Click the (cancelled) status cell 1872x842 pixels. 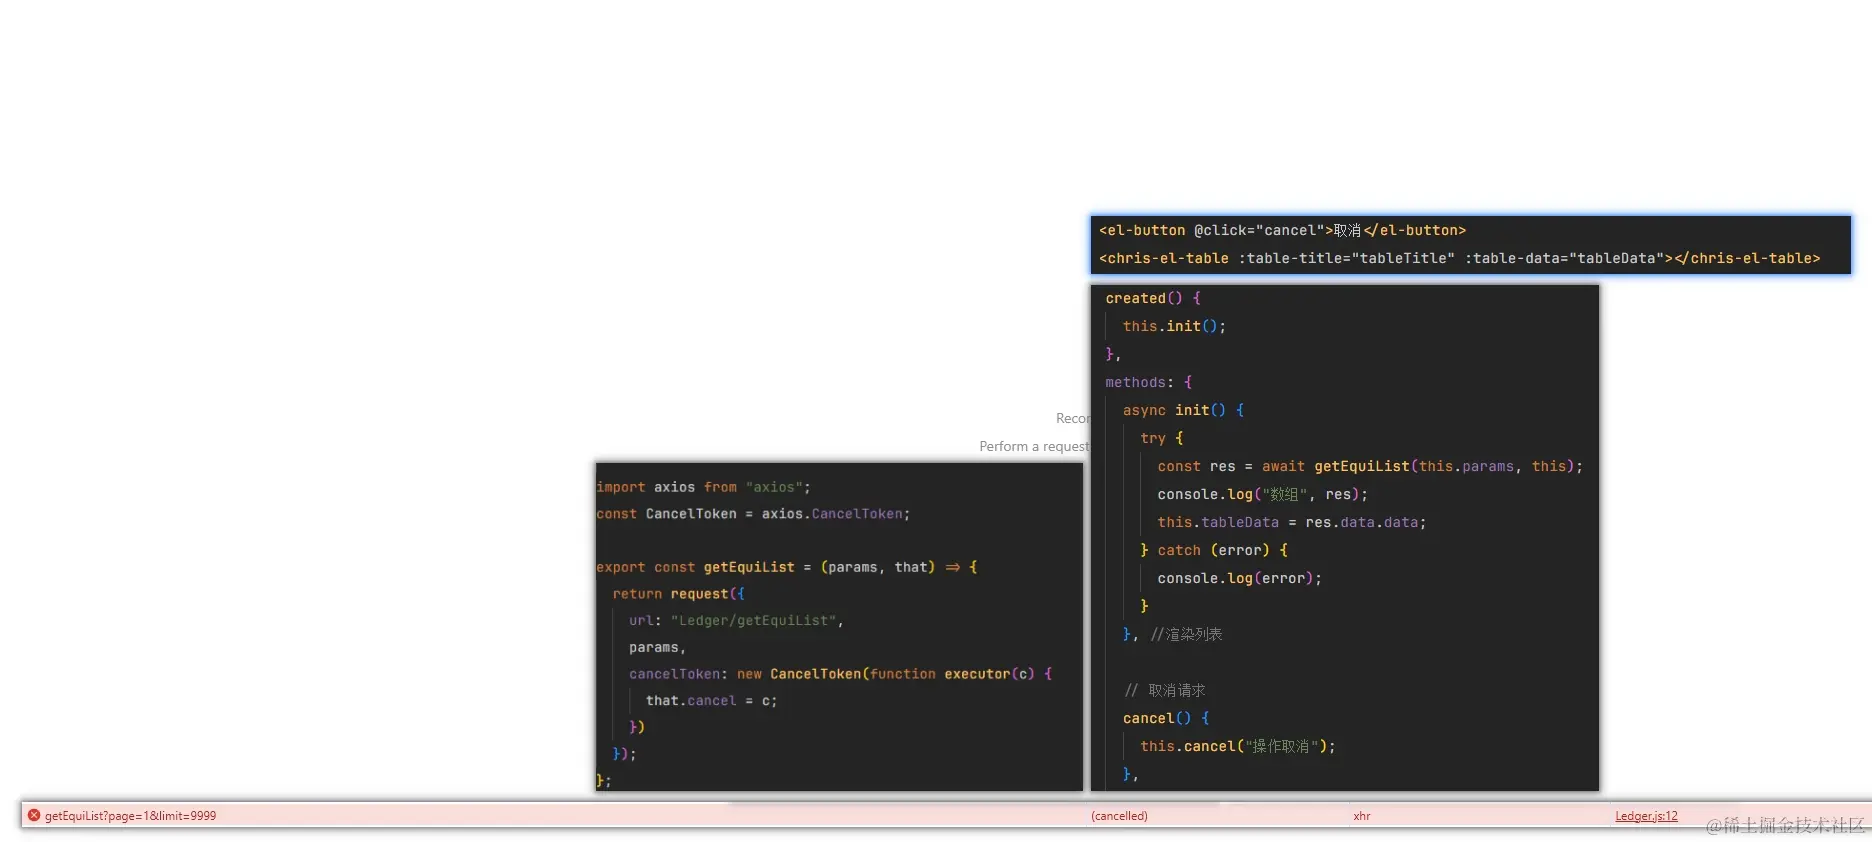point(1119,816)
